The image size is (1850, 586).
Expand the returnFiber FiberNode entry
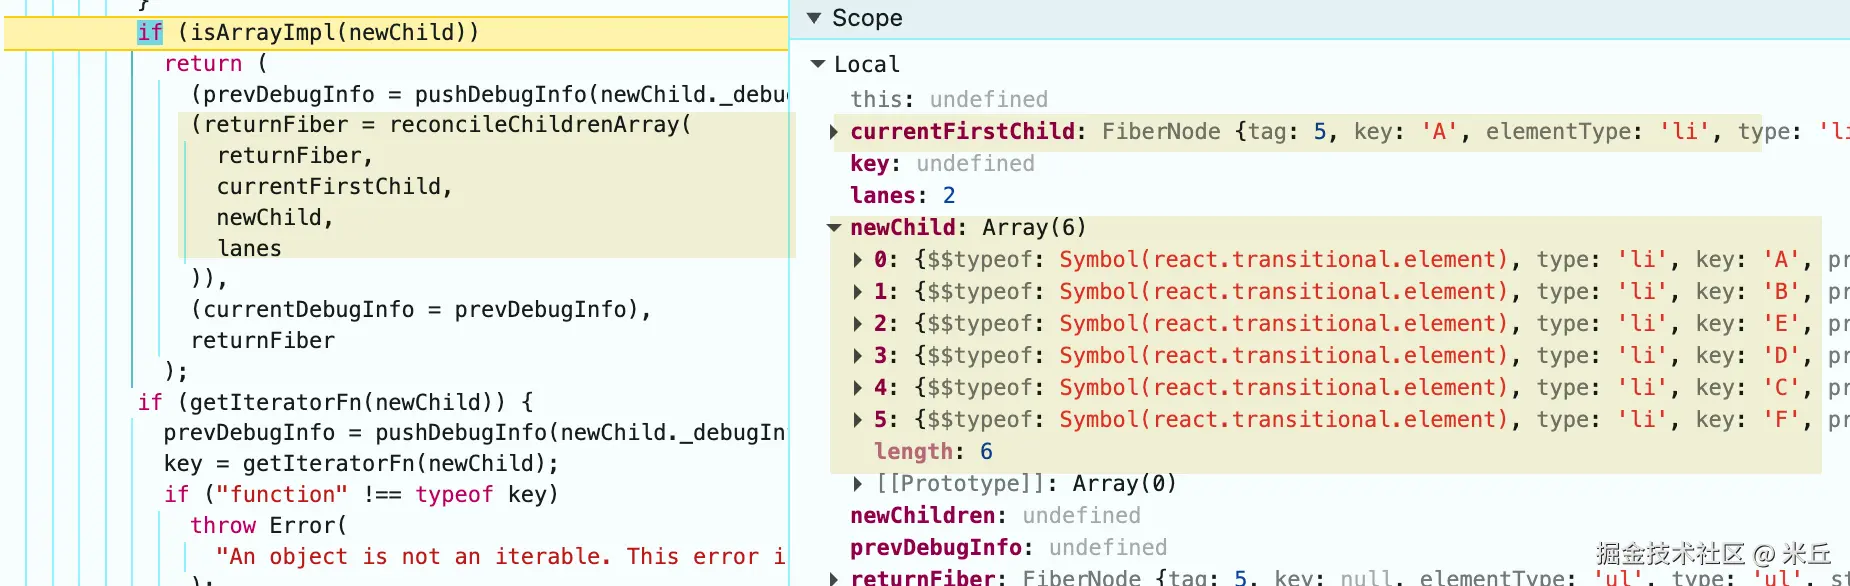[x=834, y=578]
